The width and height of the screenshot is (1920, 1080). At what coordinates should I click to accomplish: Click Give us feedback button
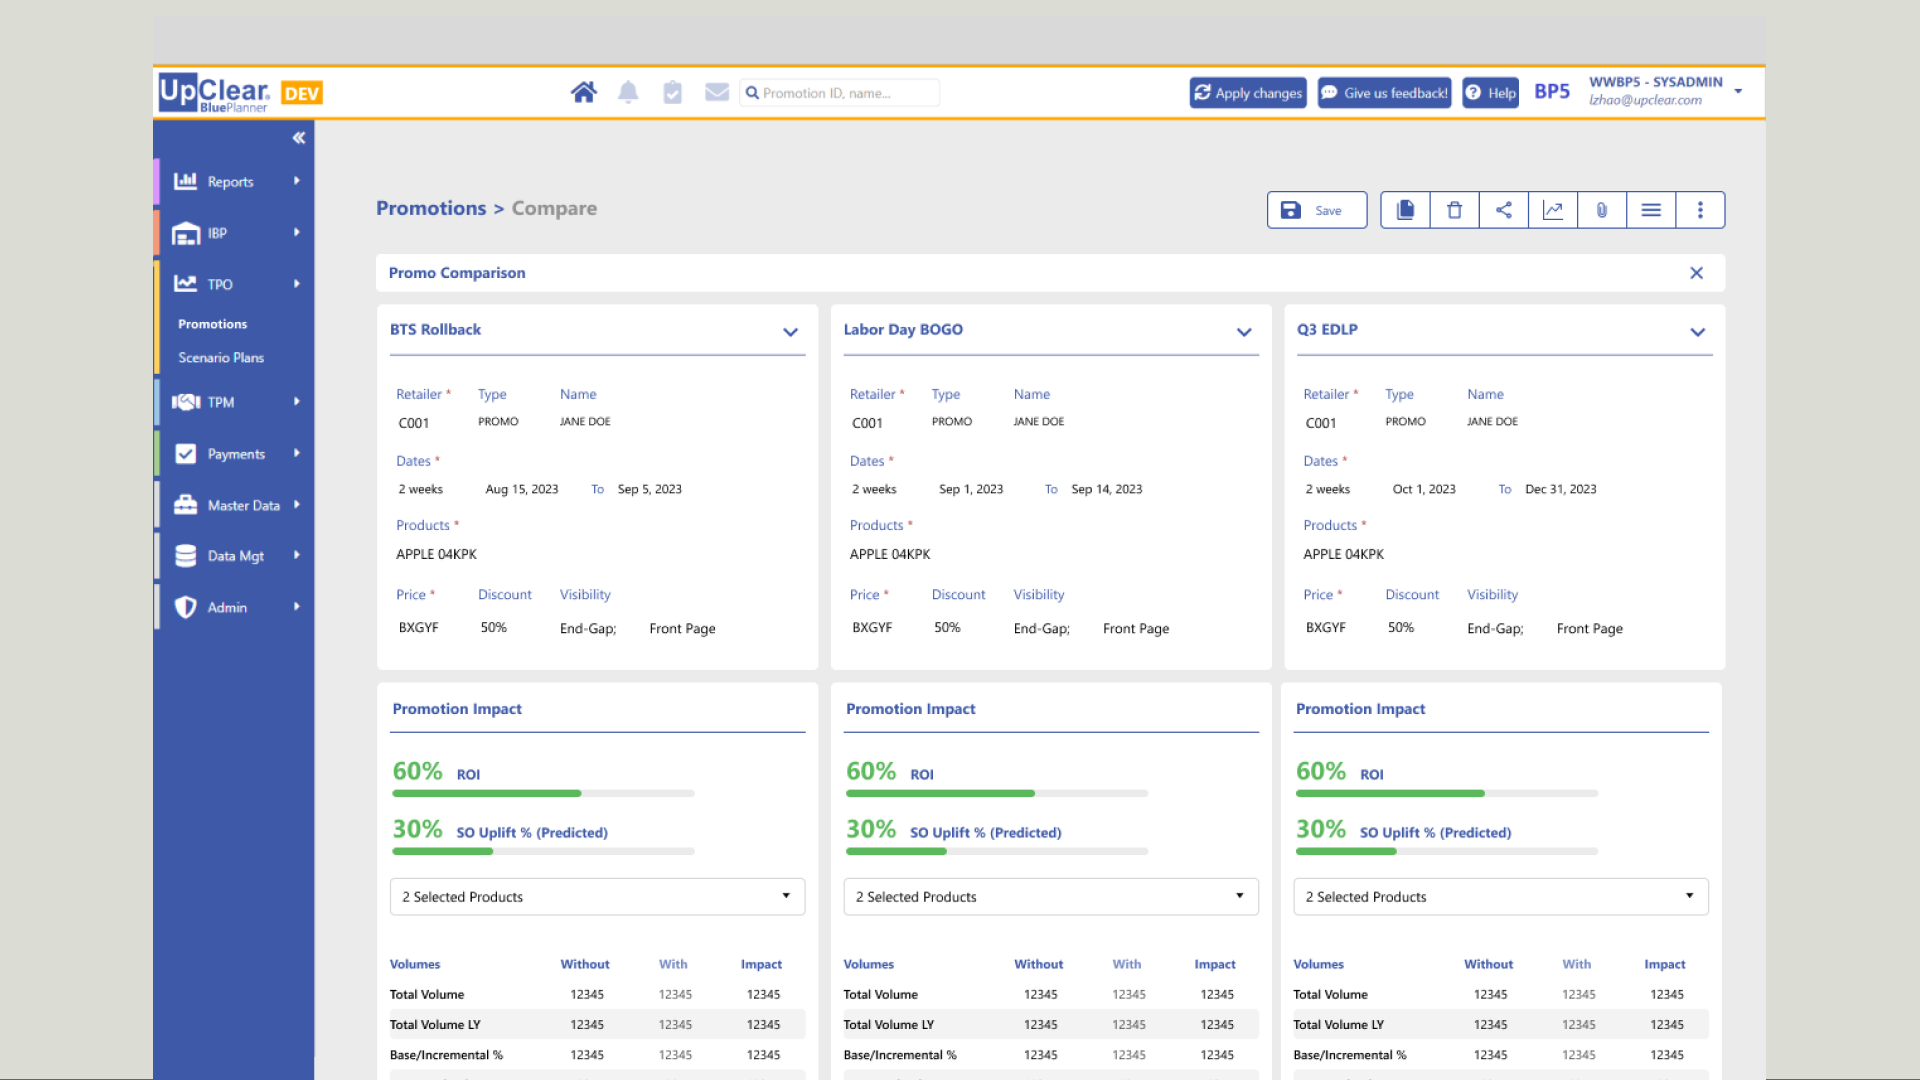pyautogui.click(x=1385, y=93)
